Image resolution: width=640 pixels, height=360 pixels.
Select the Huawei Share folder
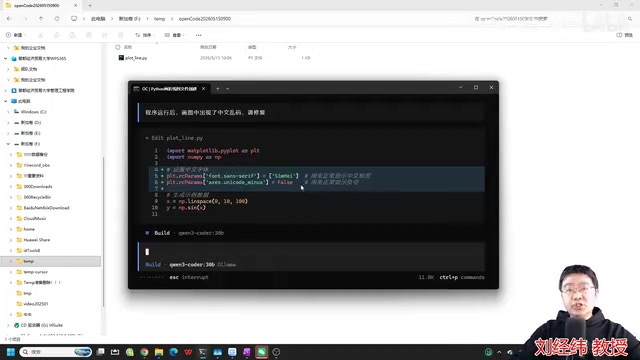coord(36,240)
